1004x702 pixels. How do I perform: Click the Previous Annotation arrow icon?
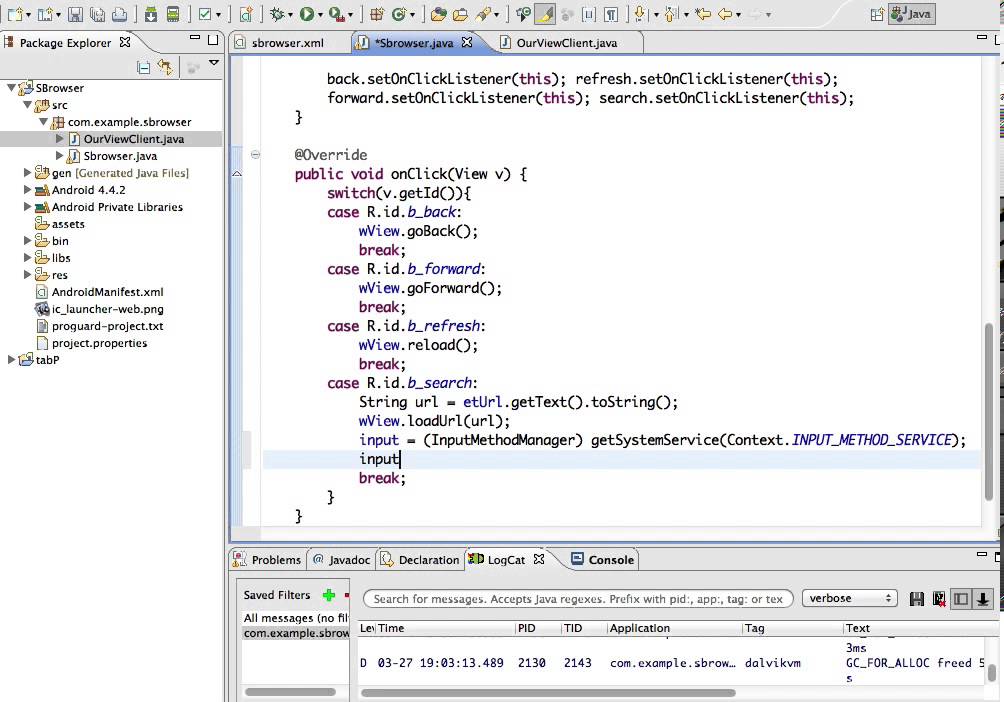pyautogui.click(x=670, y=14)
